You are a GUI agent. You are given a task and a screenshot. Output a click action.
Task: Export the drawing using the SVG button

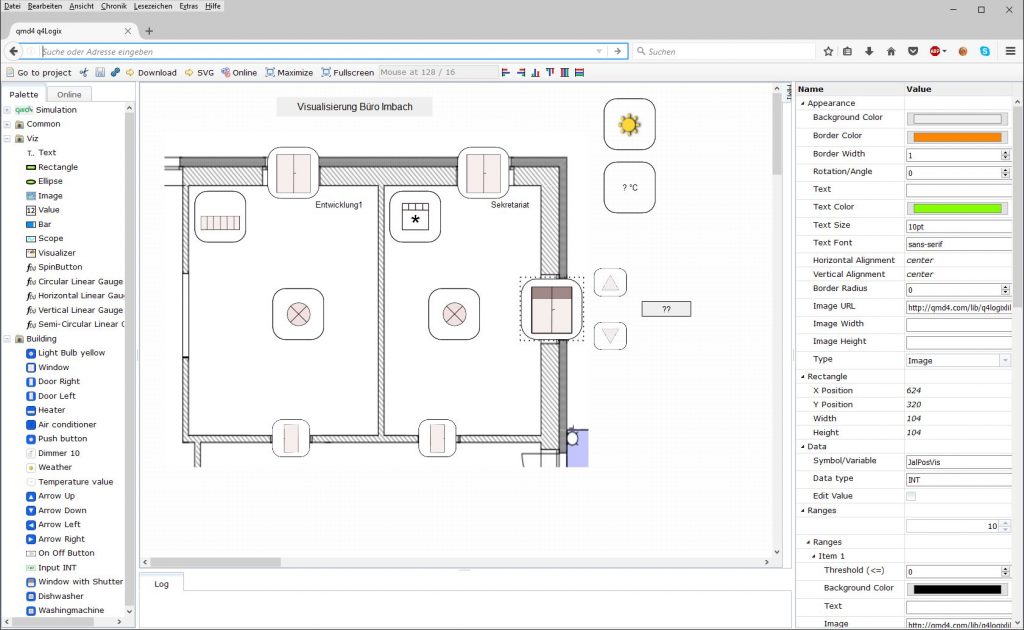[200, 72]
